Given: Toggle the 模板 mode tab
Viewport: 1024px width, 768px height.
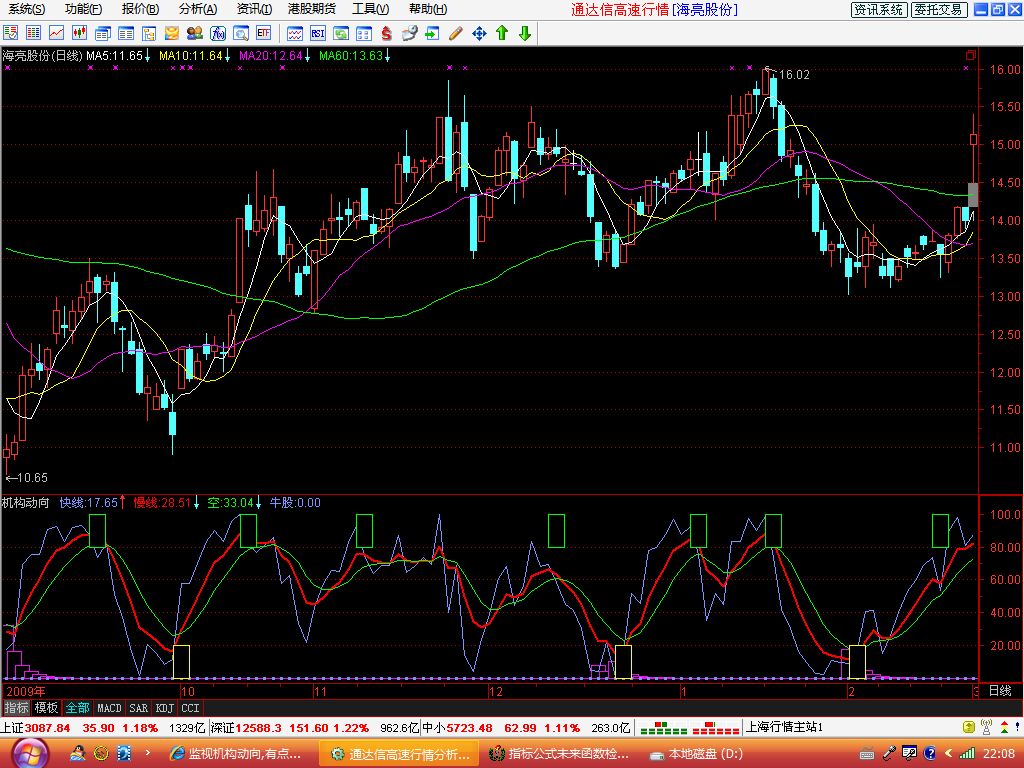Looking at the screenshot, I should [47, 707].
